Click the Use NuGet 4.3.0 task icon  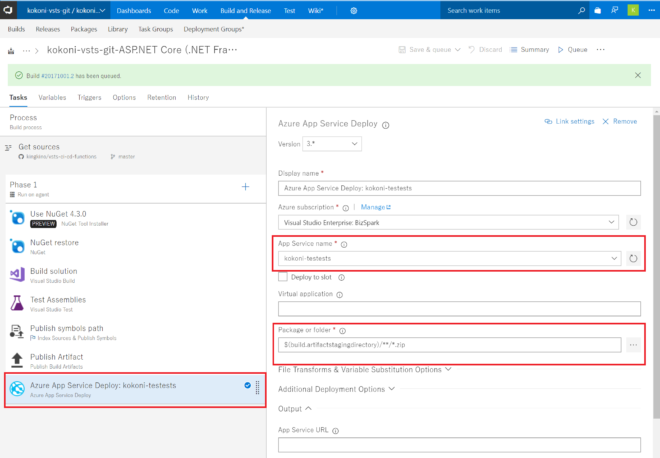17,218
